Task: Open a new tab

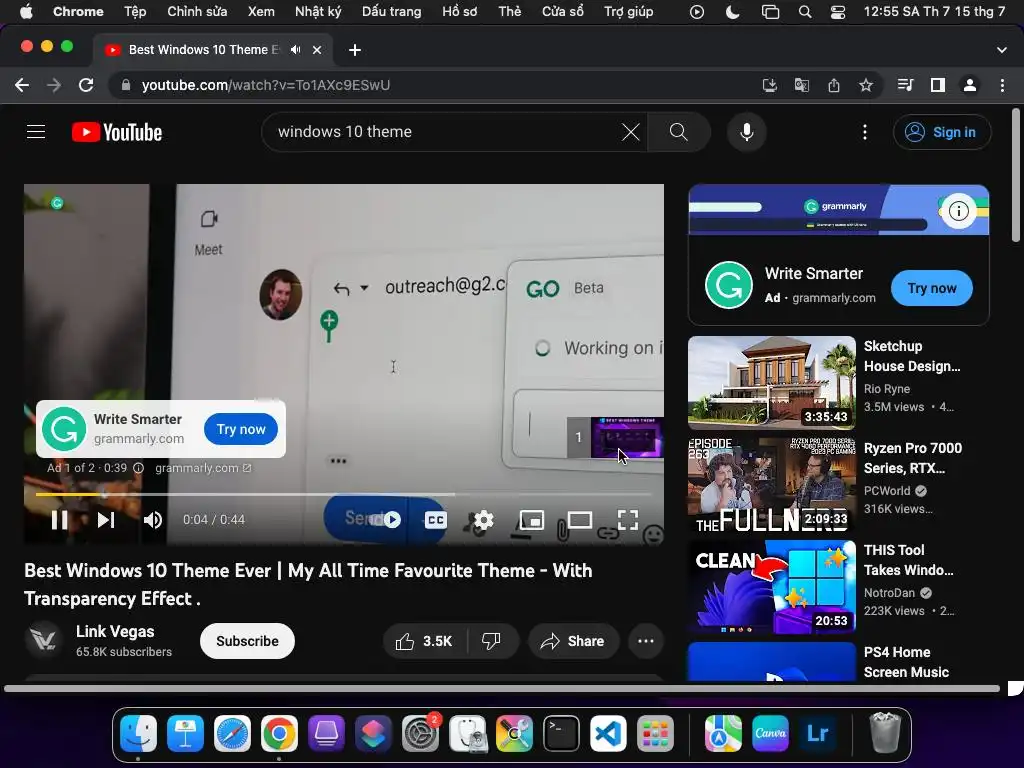Action: [355, 50]
